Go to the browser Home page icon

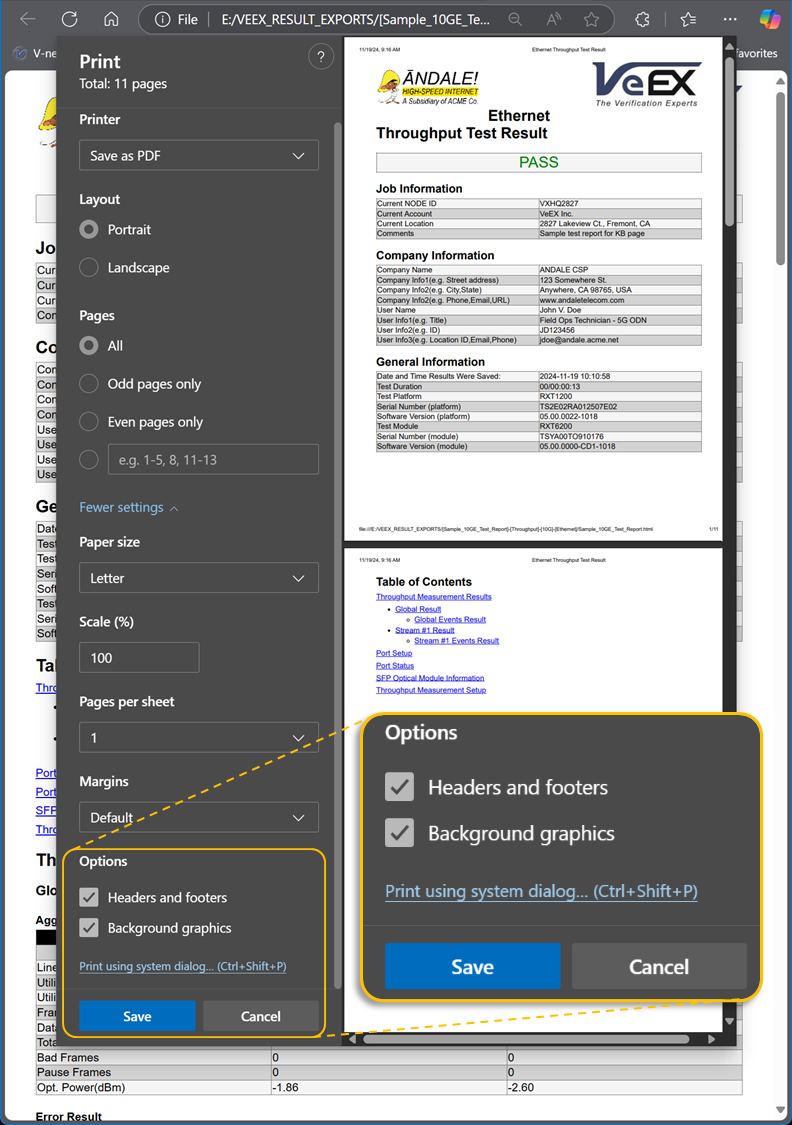click(111, 19)
